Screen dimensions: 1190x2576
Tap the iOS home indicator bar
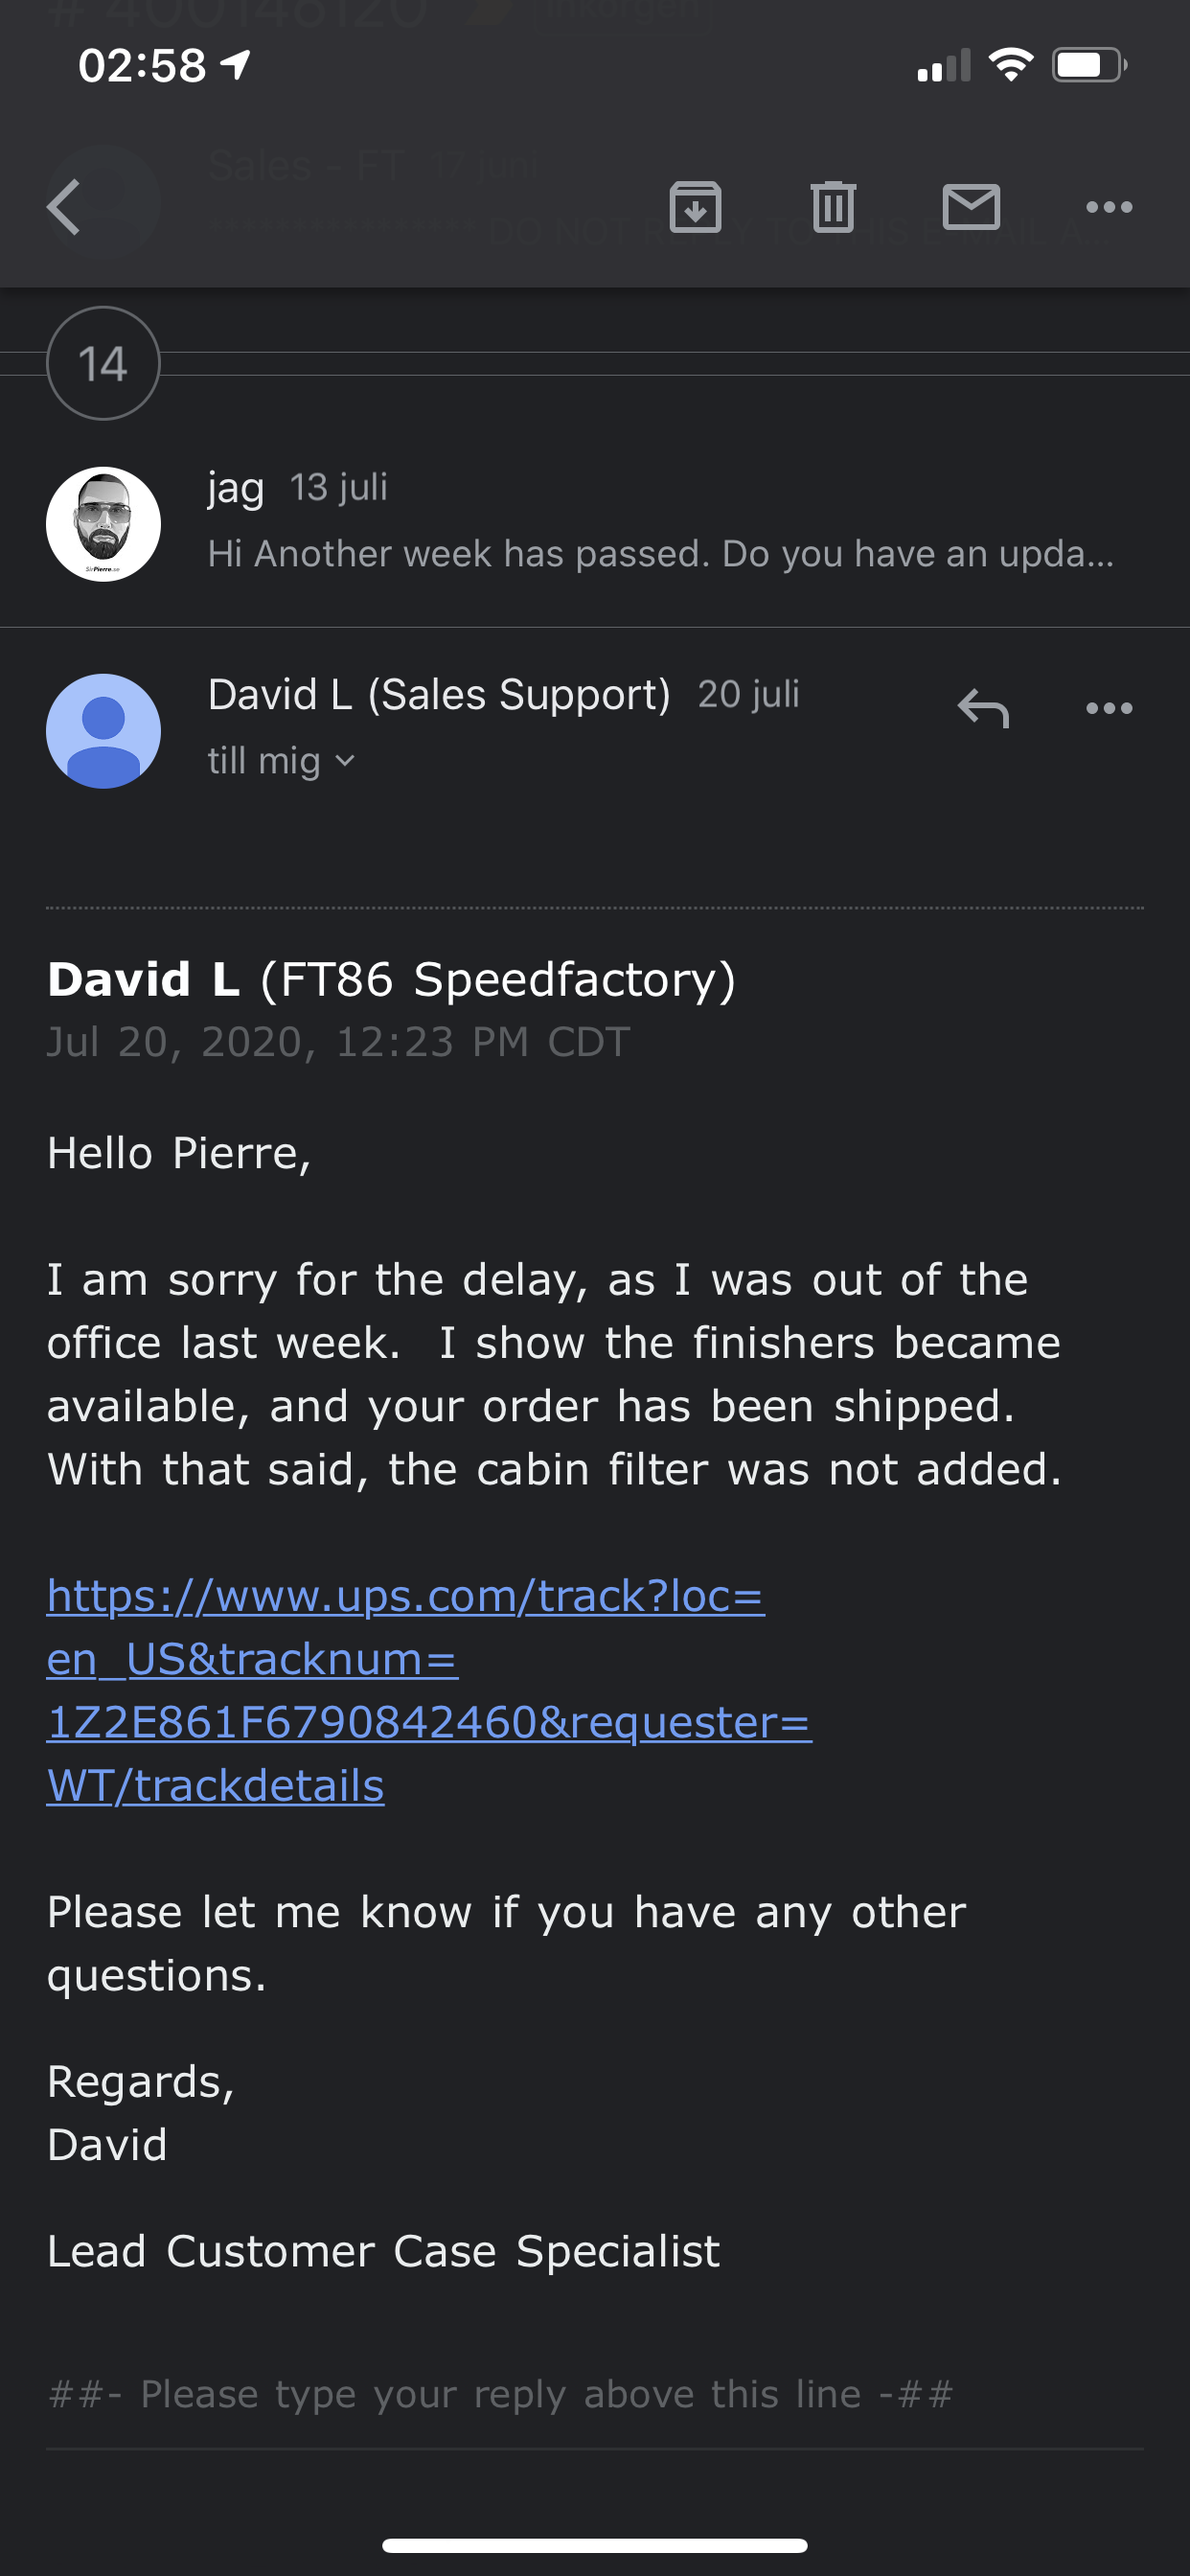click(595, 2545)
